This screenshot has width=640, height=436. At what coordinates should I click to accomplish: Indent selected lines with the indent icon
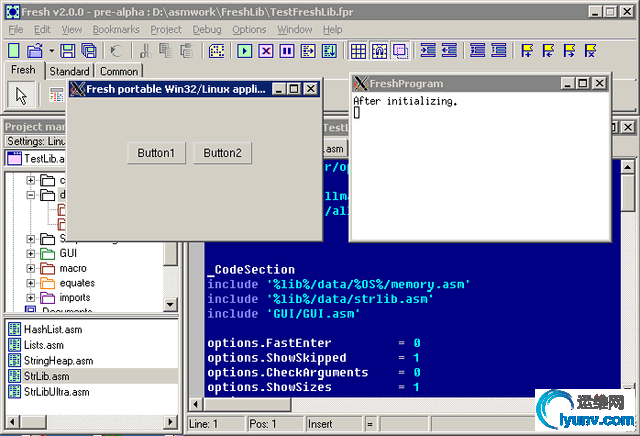click(x=428, y=51)
